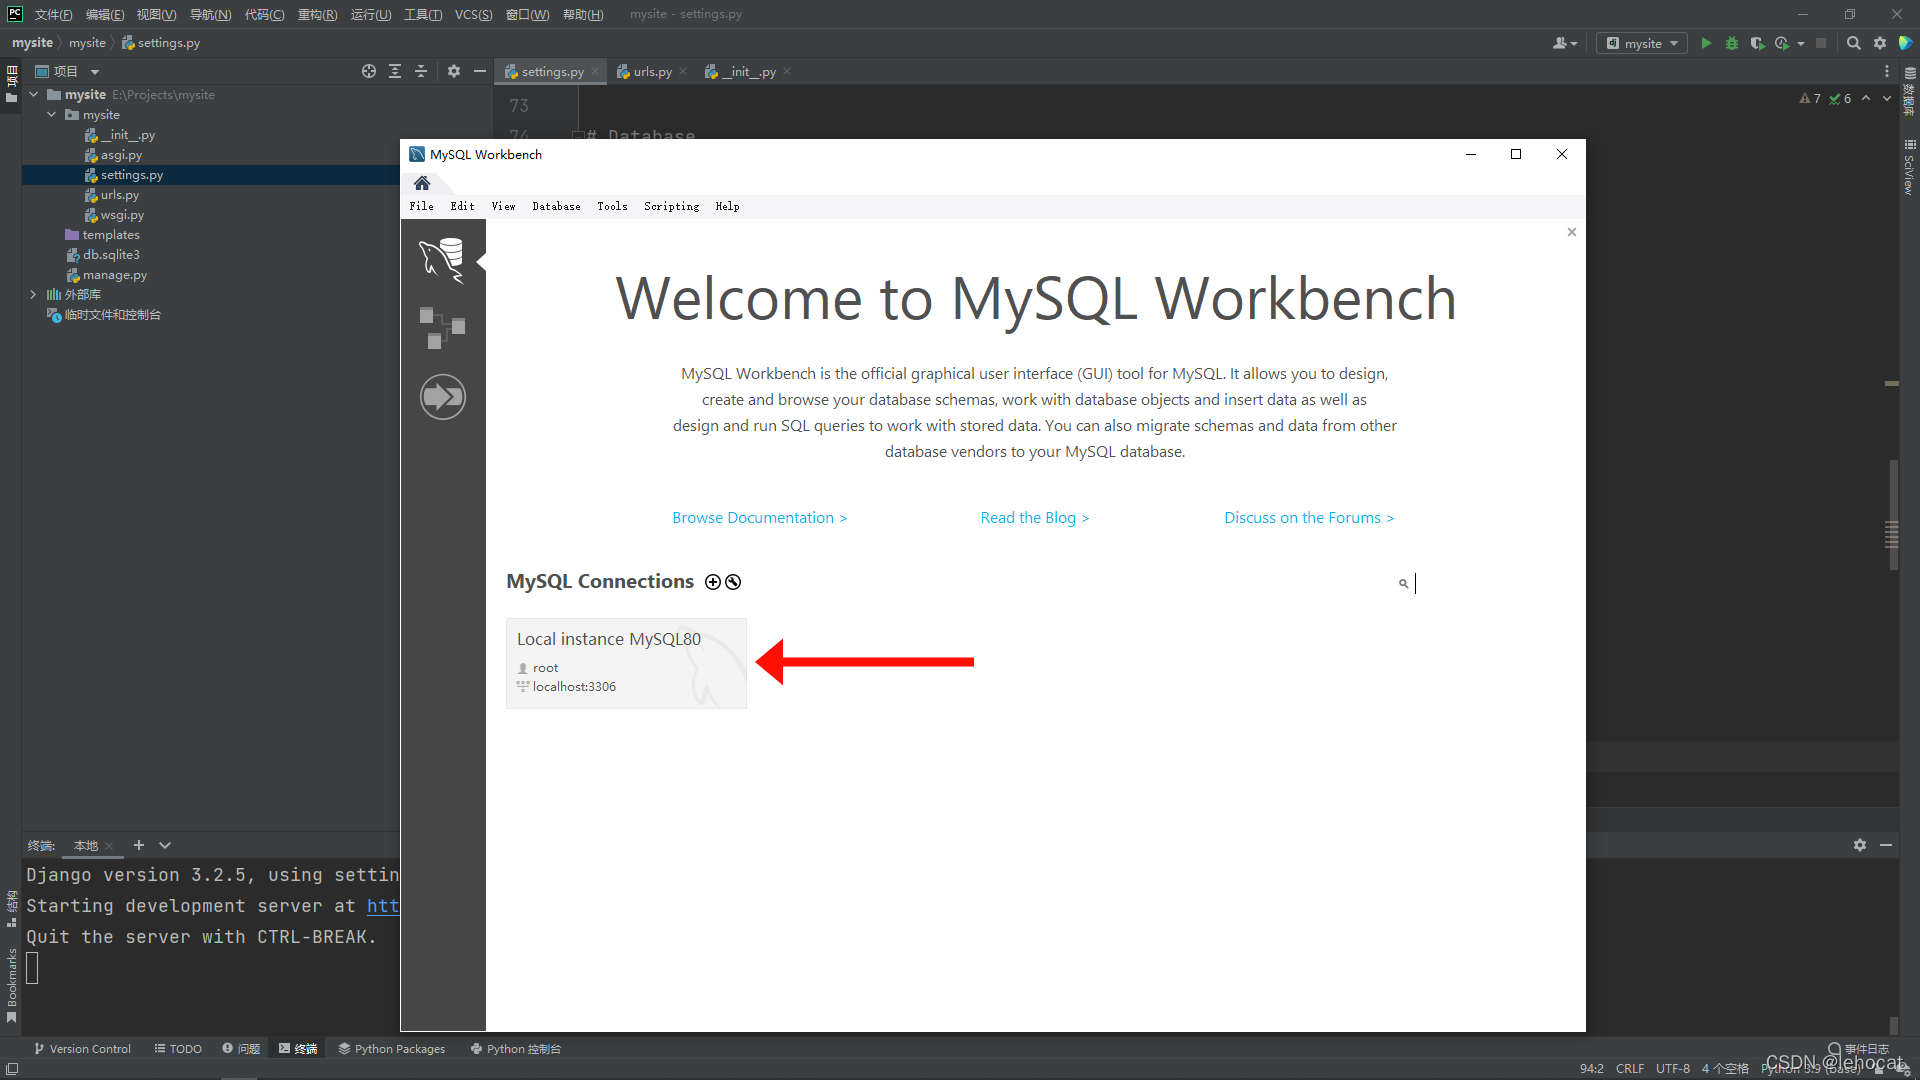
Task: Collapse all in project panel
Action: [421, 71]
